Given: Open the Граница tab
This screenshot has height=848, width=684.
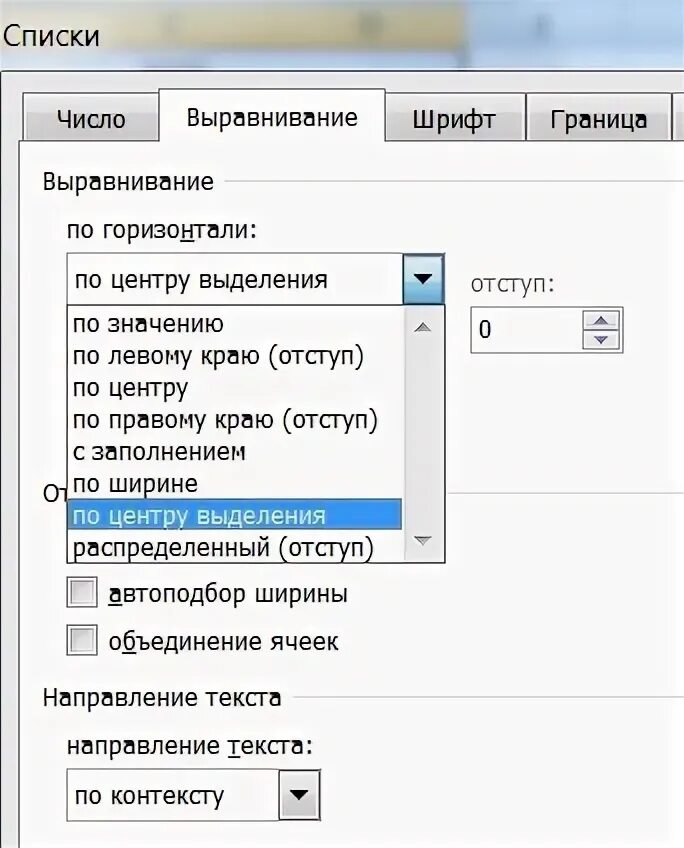Looking at the screenshot, I should (599, 118).
